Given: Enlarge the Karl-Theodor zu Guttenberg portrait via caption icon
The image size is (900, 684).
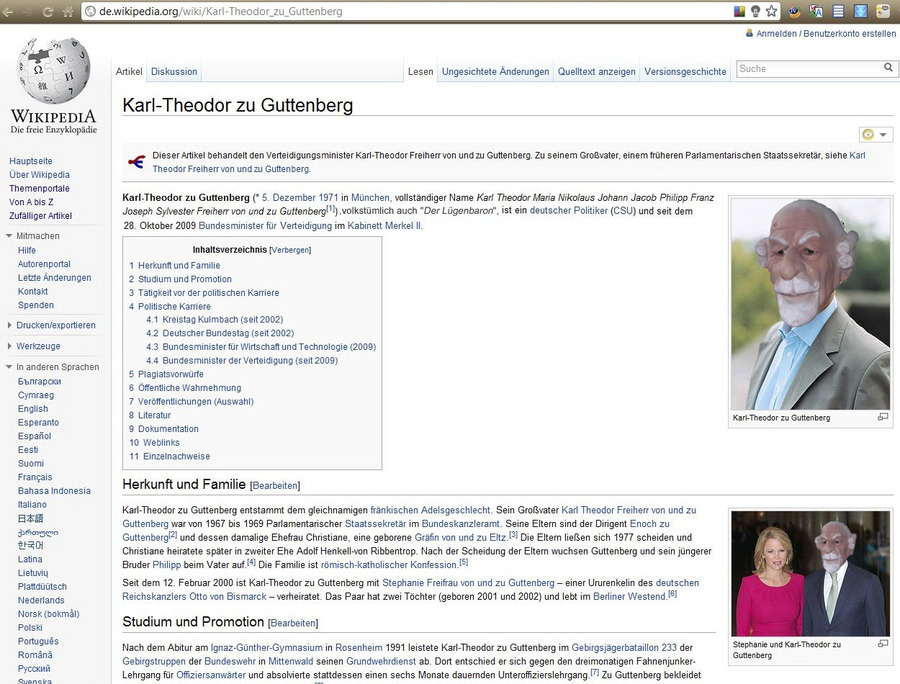Looking at the screenshot, I should point(883,417).
